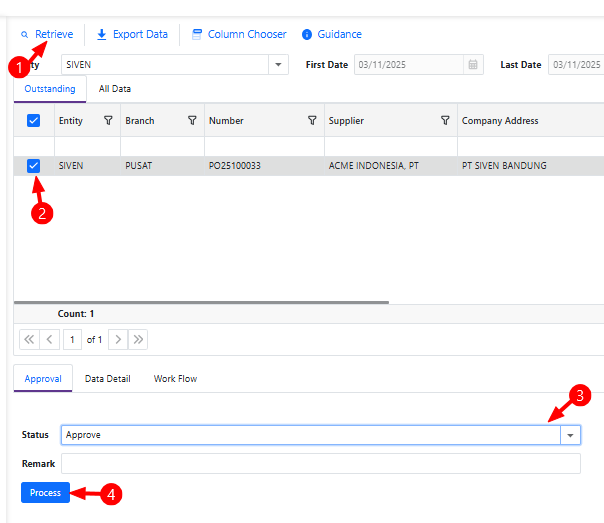Go to the last page
Image resolution: width=604 pixels, height=523 pixels.
tap(138, 339)
